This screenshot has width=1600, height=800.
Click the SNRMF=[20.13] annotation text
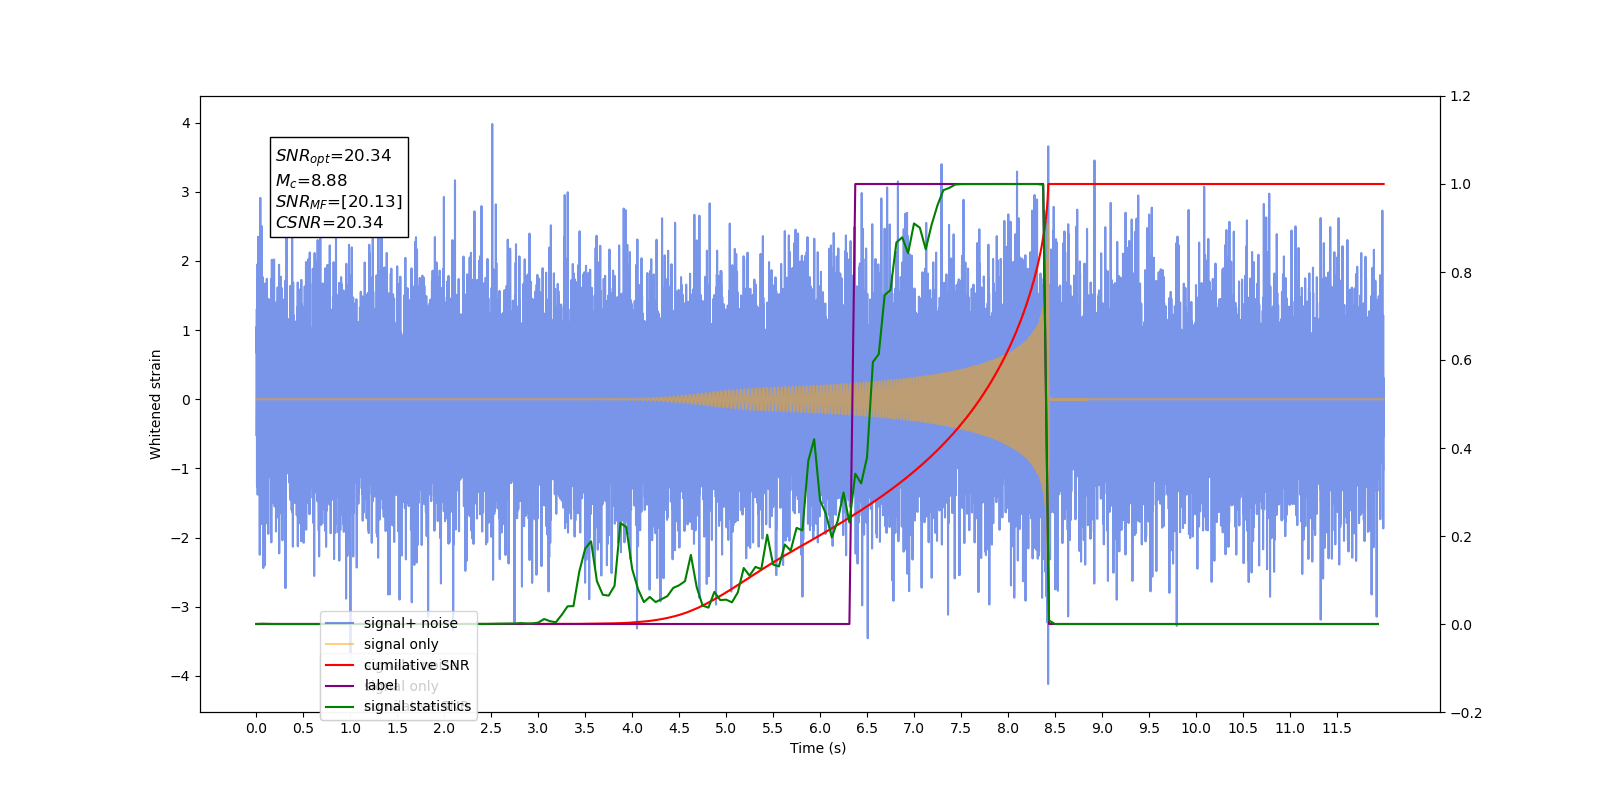339,202
